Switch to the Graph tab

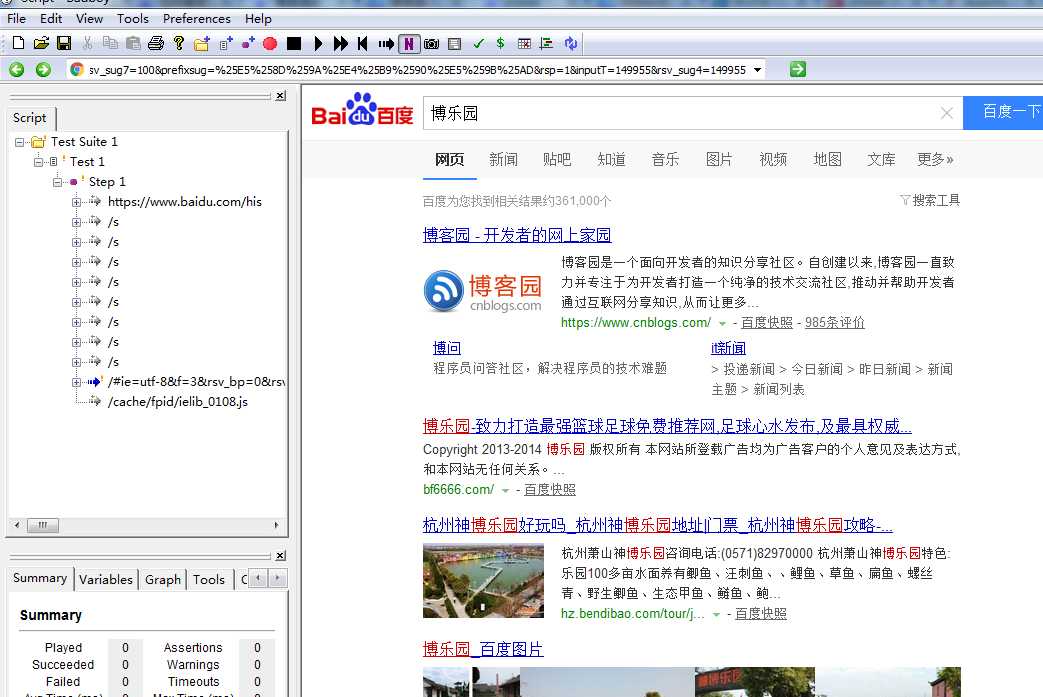pyautogui.click(x=162, y=579)
